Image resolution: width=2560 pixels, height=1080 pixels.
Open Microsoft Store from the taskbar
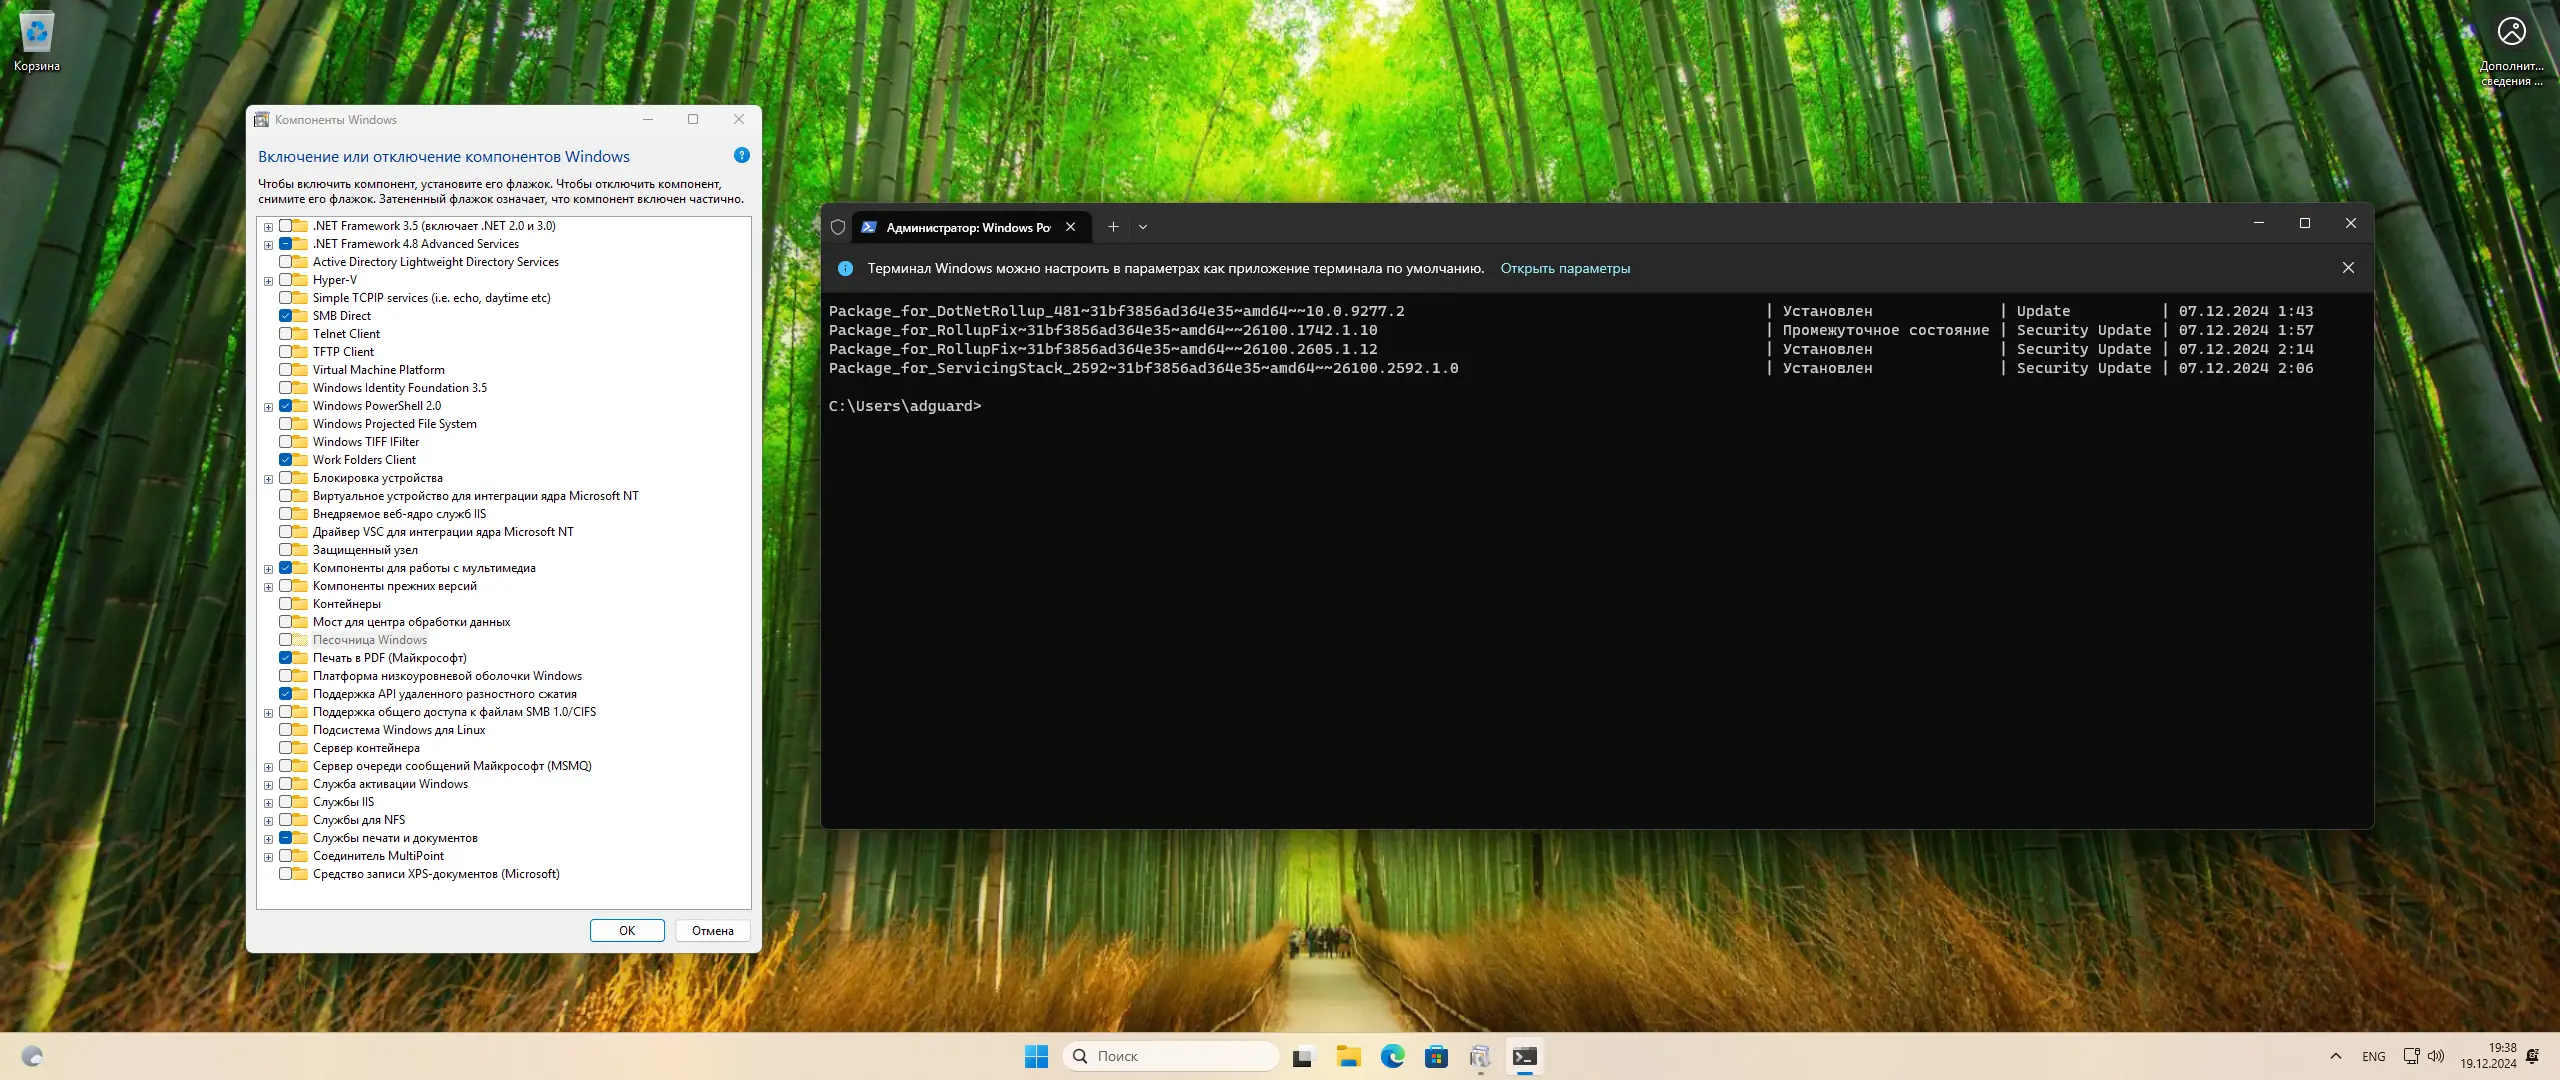(x=1436, y=1056)
